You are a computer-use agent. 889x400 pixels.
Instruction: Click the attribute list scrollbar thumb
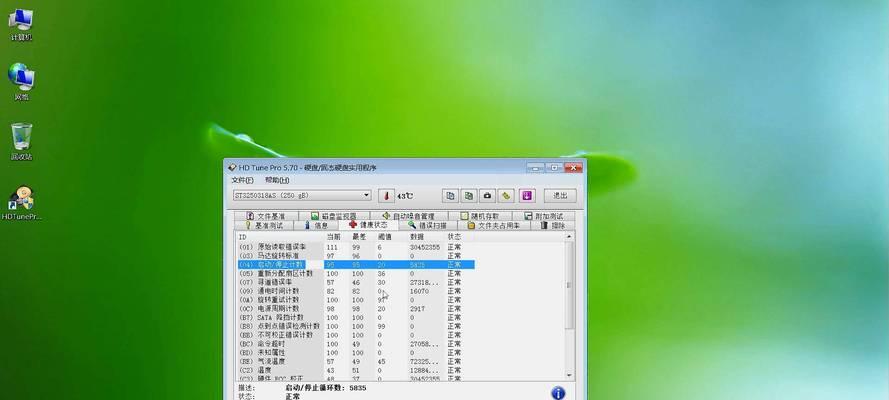pos(569,285)
